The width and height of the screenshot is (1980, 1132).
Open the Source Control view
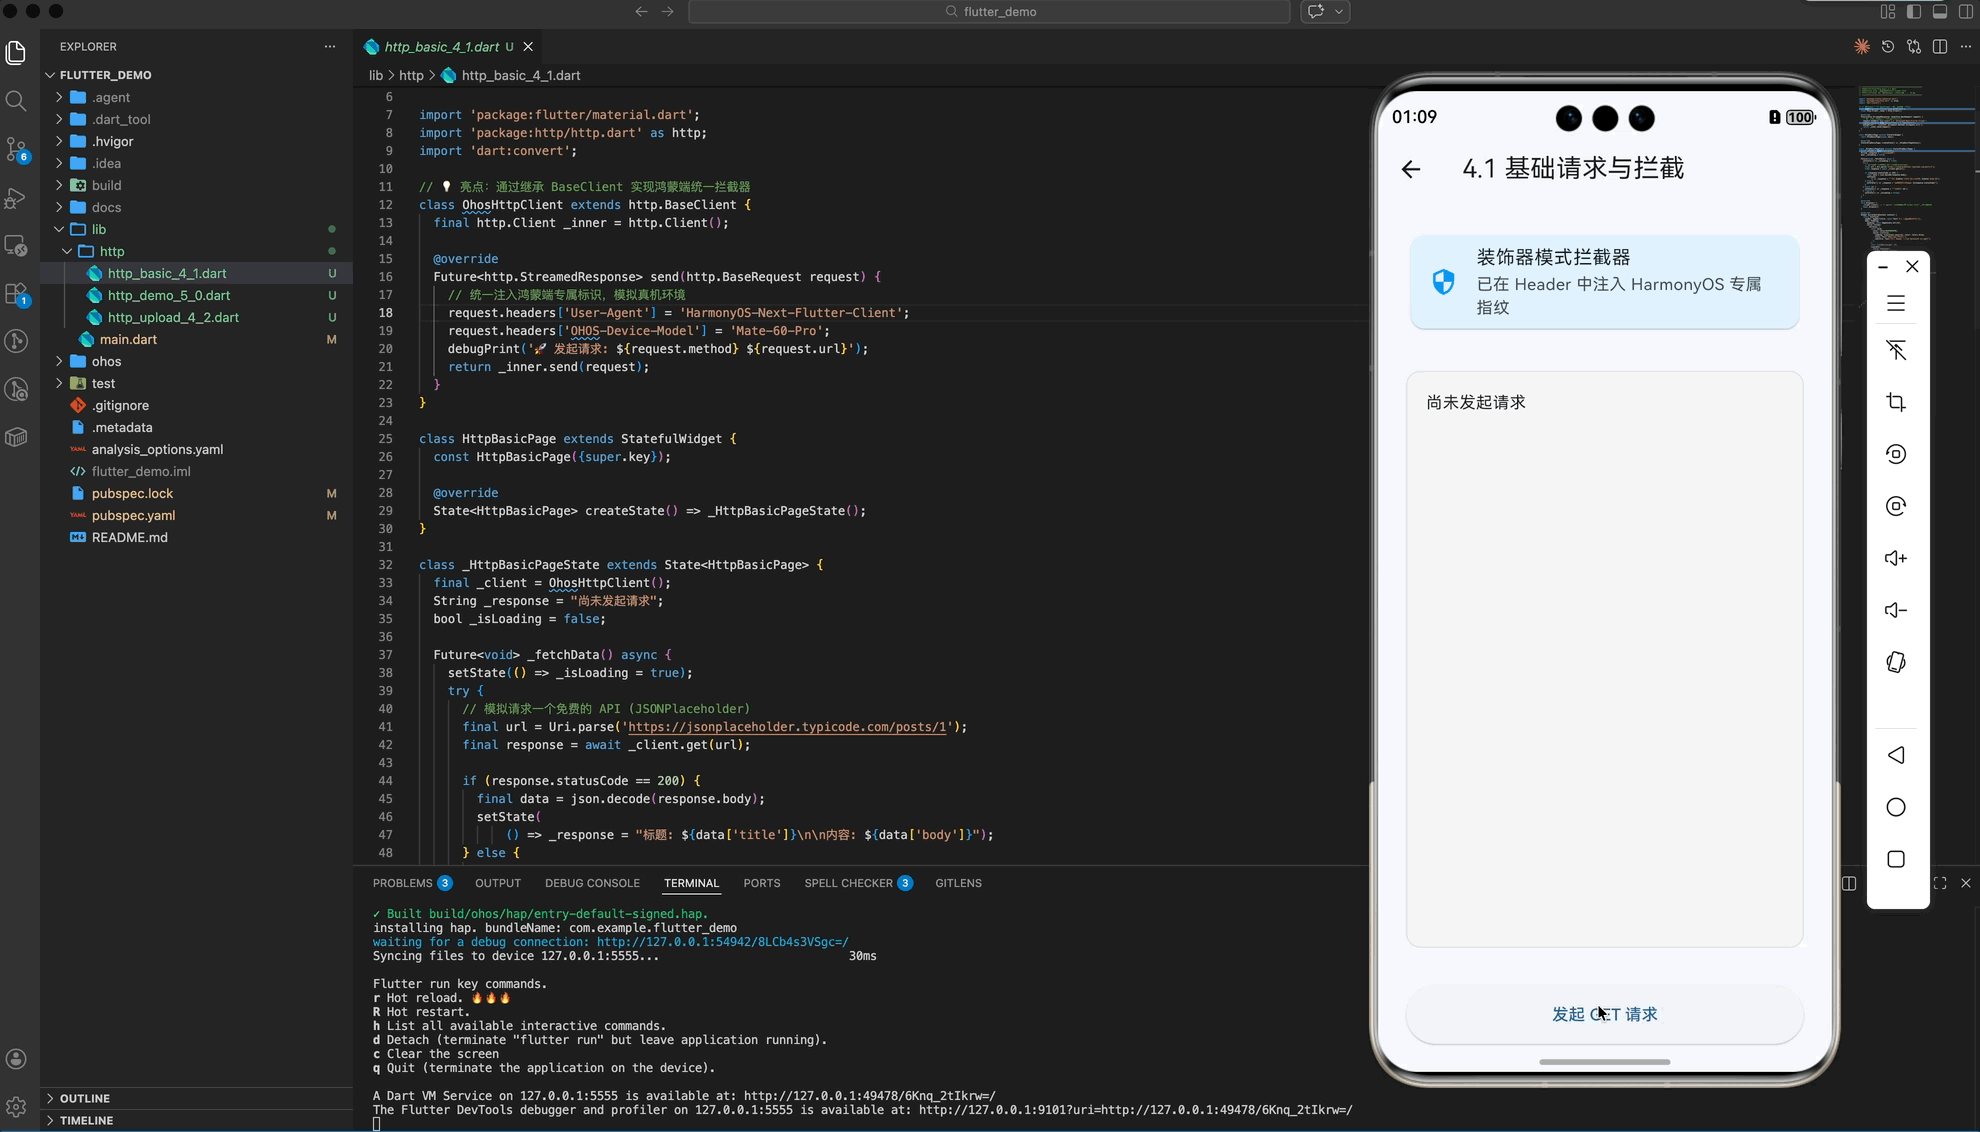coord(16,149)
